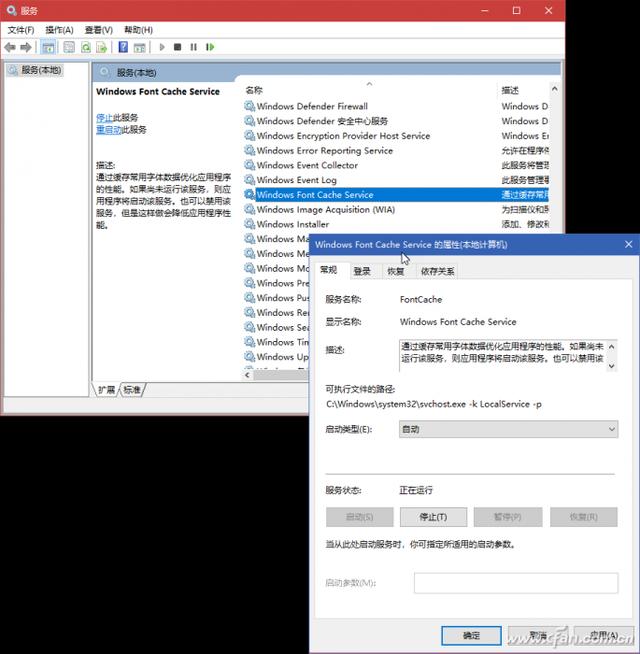Select Windows Defender Firewall row
Screen dimensions: 640x654
click(x=396, y=106)
